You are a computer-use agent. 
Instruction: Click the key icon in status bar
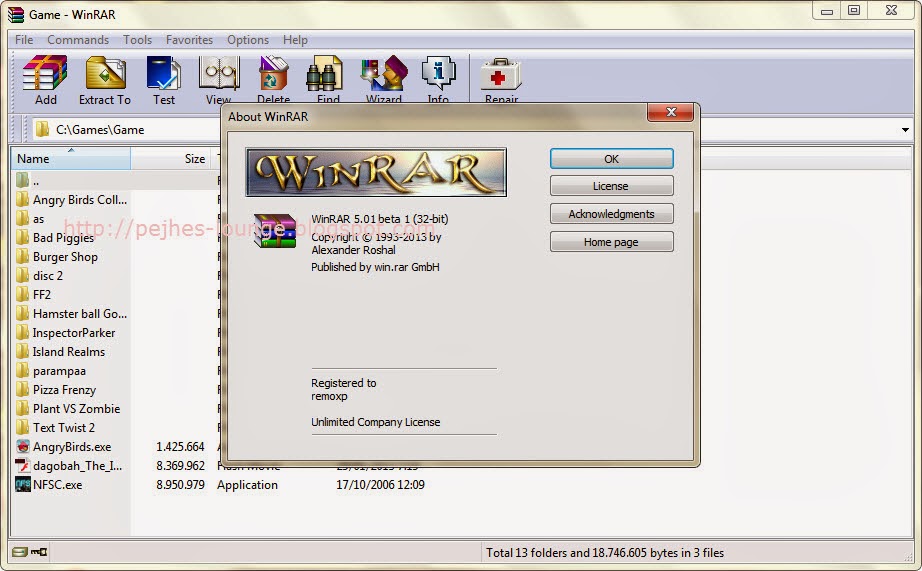coord(39,552)
